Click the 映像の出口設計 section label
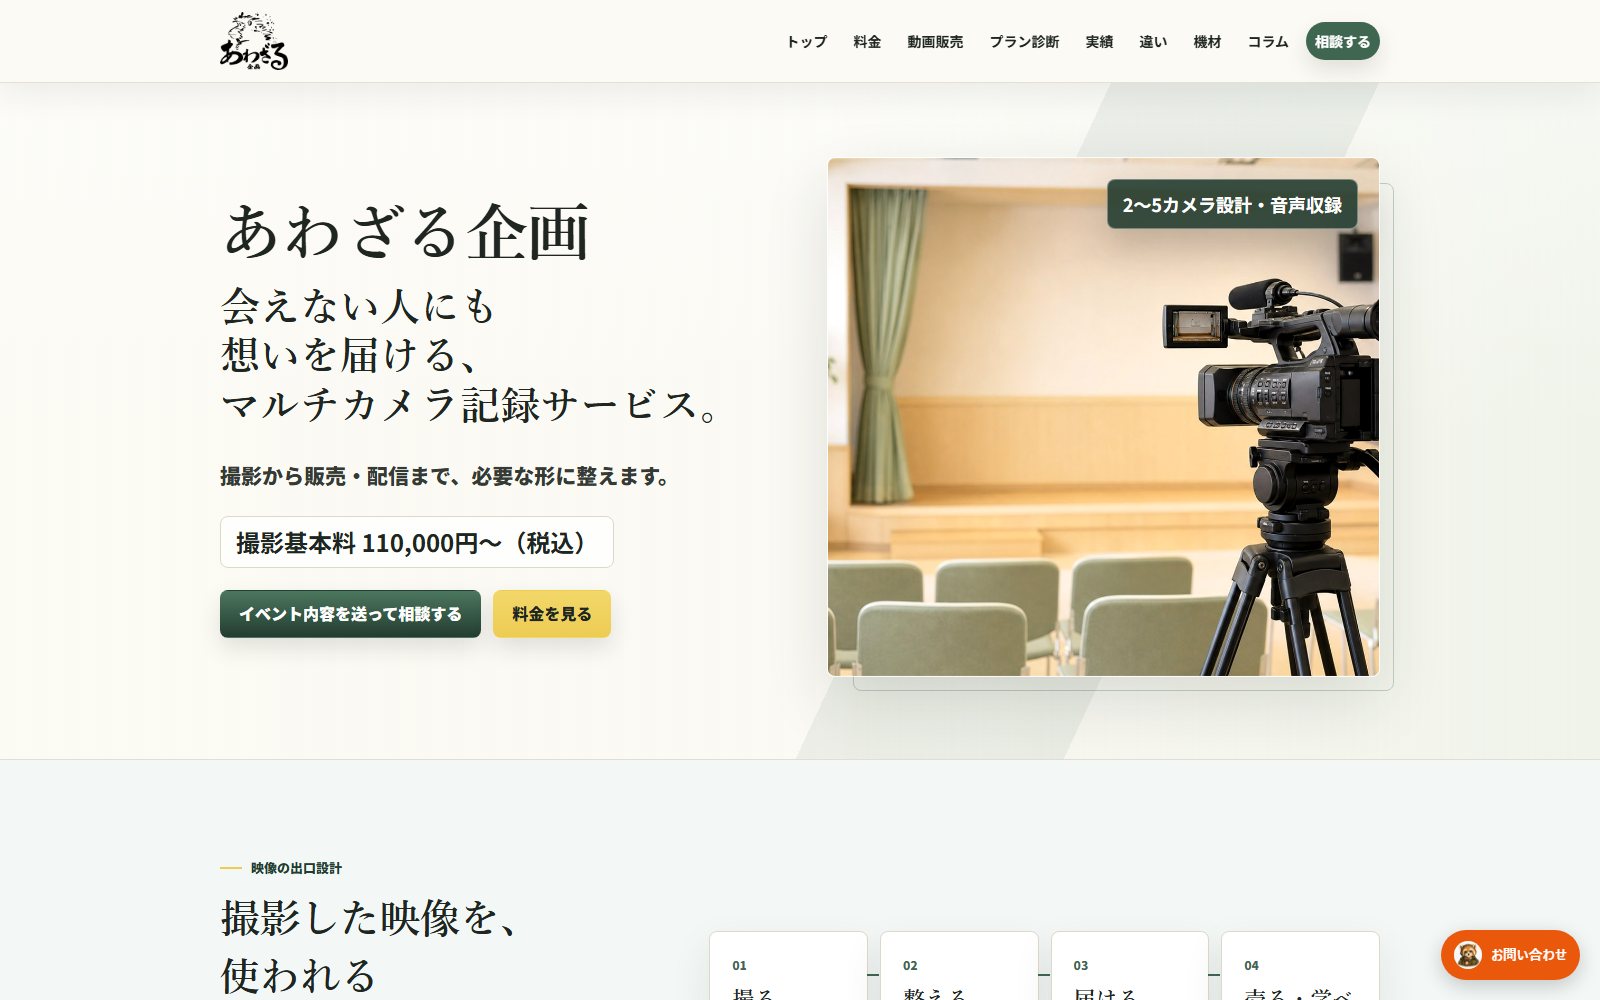Screen dimensions: 1600x1000 pos(296,868)
